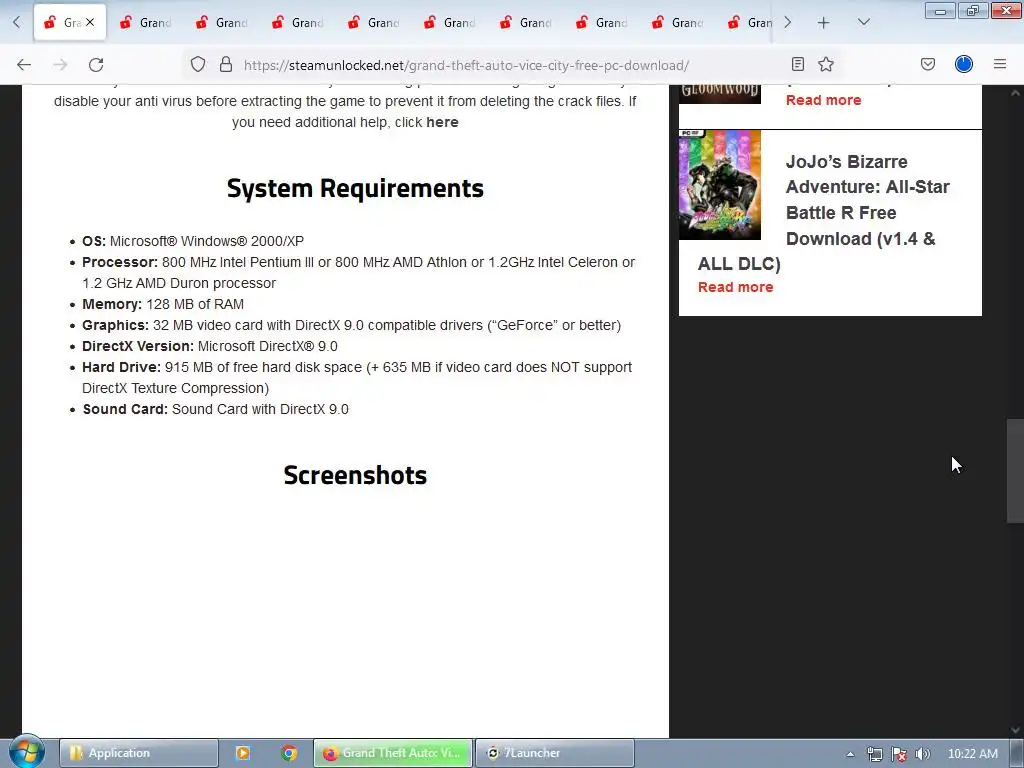Switch to the fifth Grand tab
Viewport: 1024px width, 768px height.
[374, 23]
